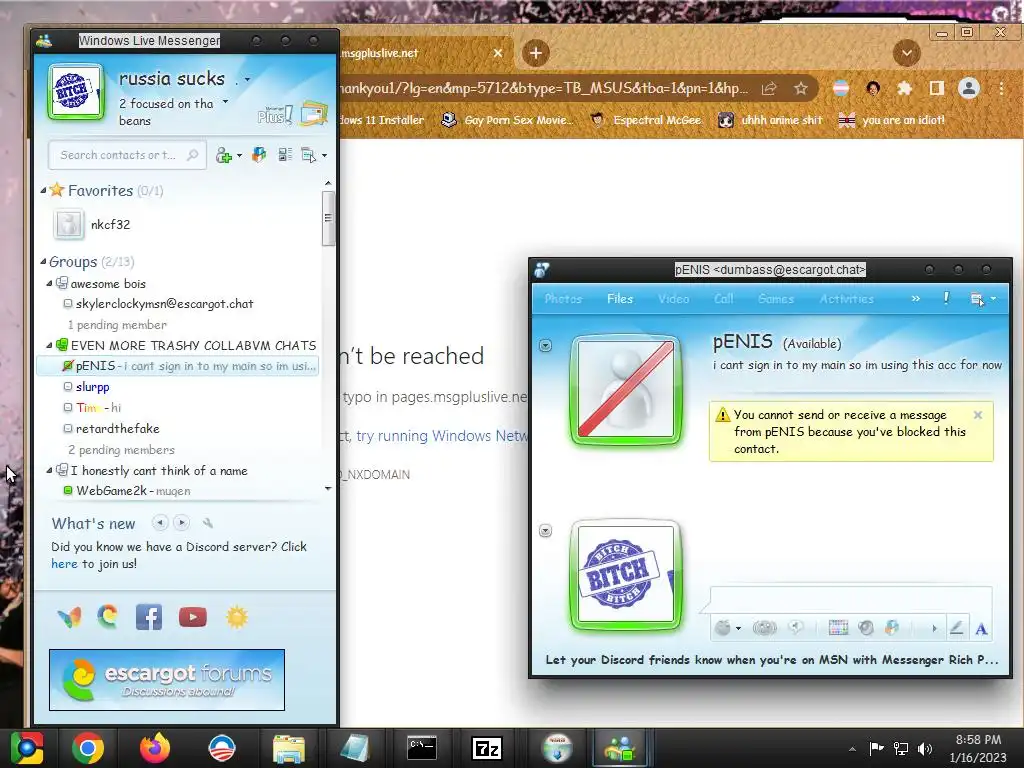Click the chat message input box
The width and height of the screenshot is (1024, 768).
click(850, 599)
